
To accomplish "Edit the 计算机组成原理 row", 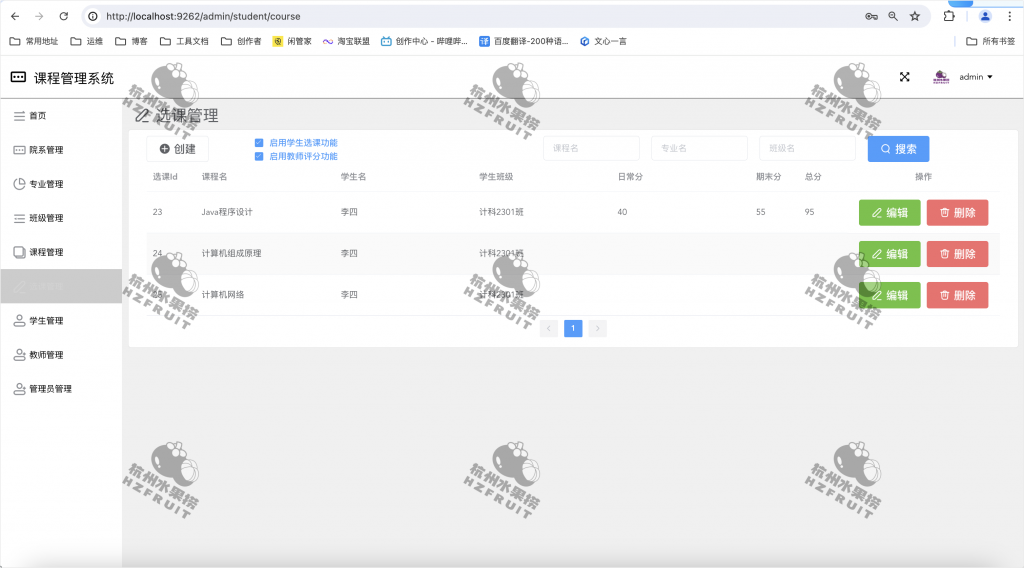I will pos(889,254).
